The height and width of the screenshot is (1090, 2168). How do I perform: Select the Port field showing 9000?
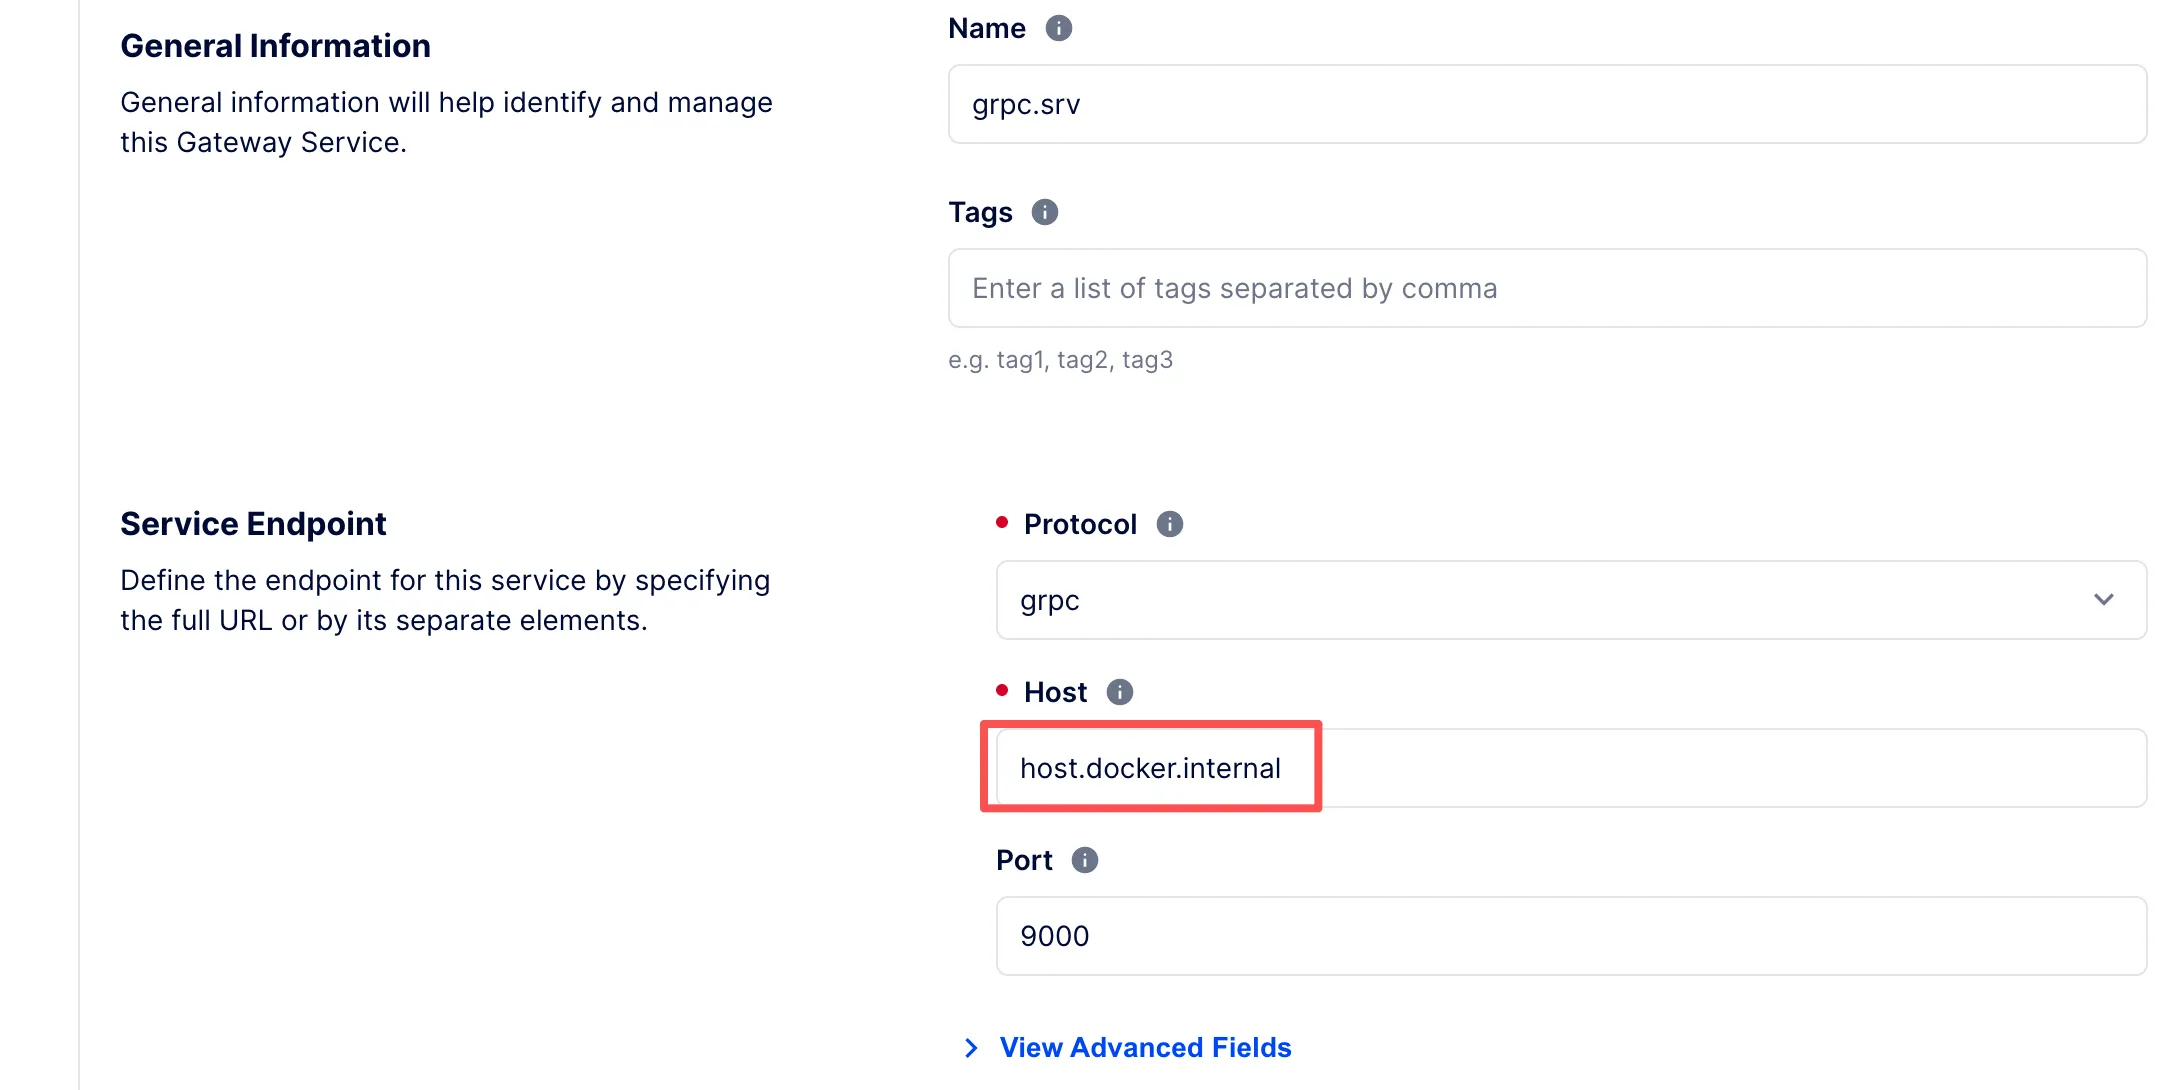(x=1570, y=936)
